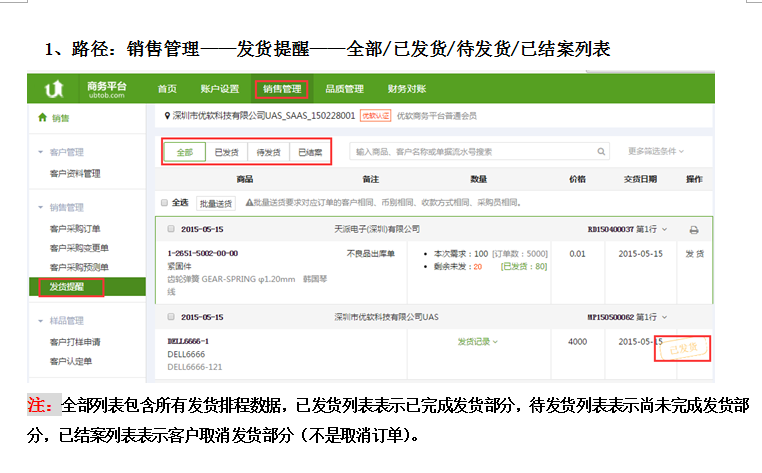Click the 批量送货 button
Screen dimensions: 762x473
tap(214, 202)
